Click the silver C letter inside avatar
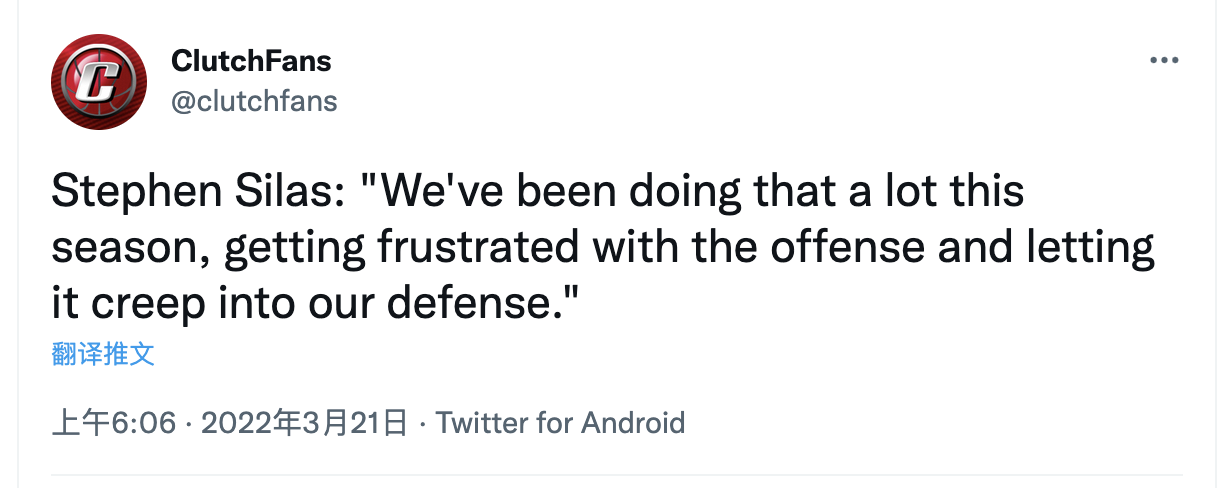Screen dimensions: 1228x488 click(x=99, y=82)
